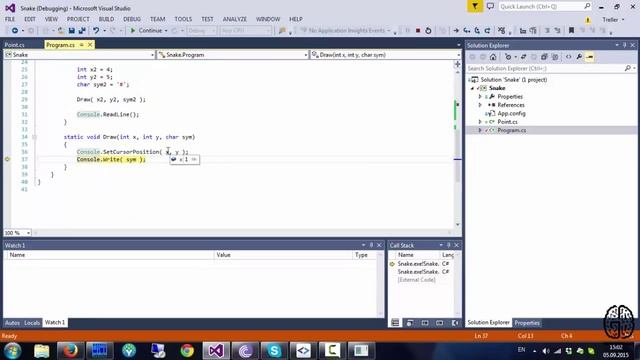Click the Restart debugging icon
640x360 pixels.
tap(428, 31)
